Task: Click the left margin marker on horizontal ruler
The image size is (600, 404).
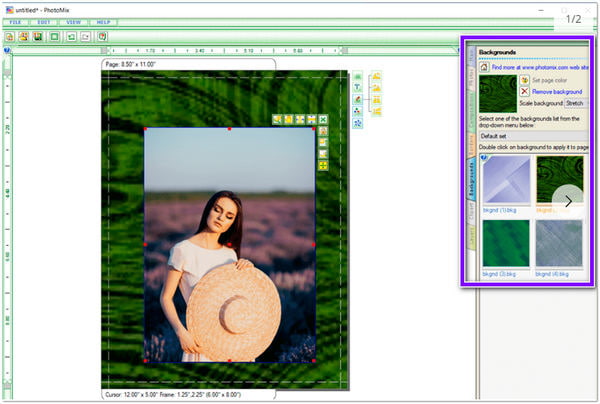Action: pyautogui.click(x=104, y=50)
